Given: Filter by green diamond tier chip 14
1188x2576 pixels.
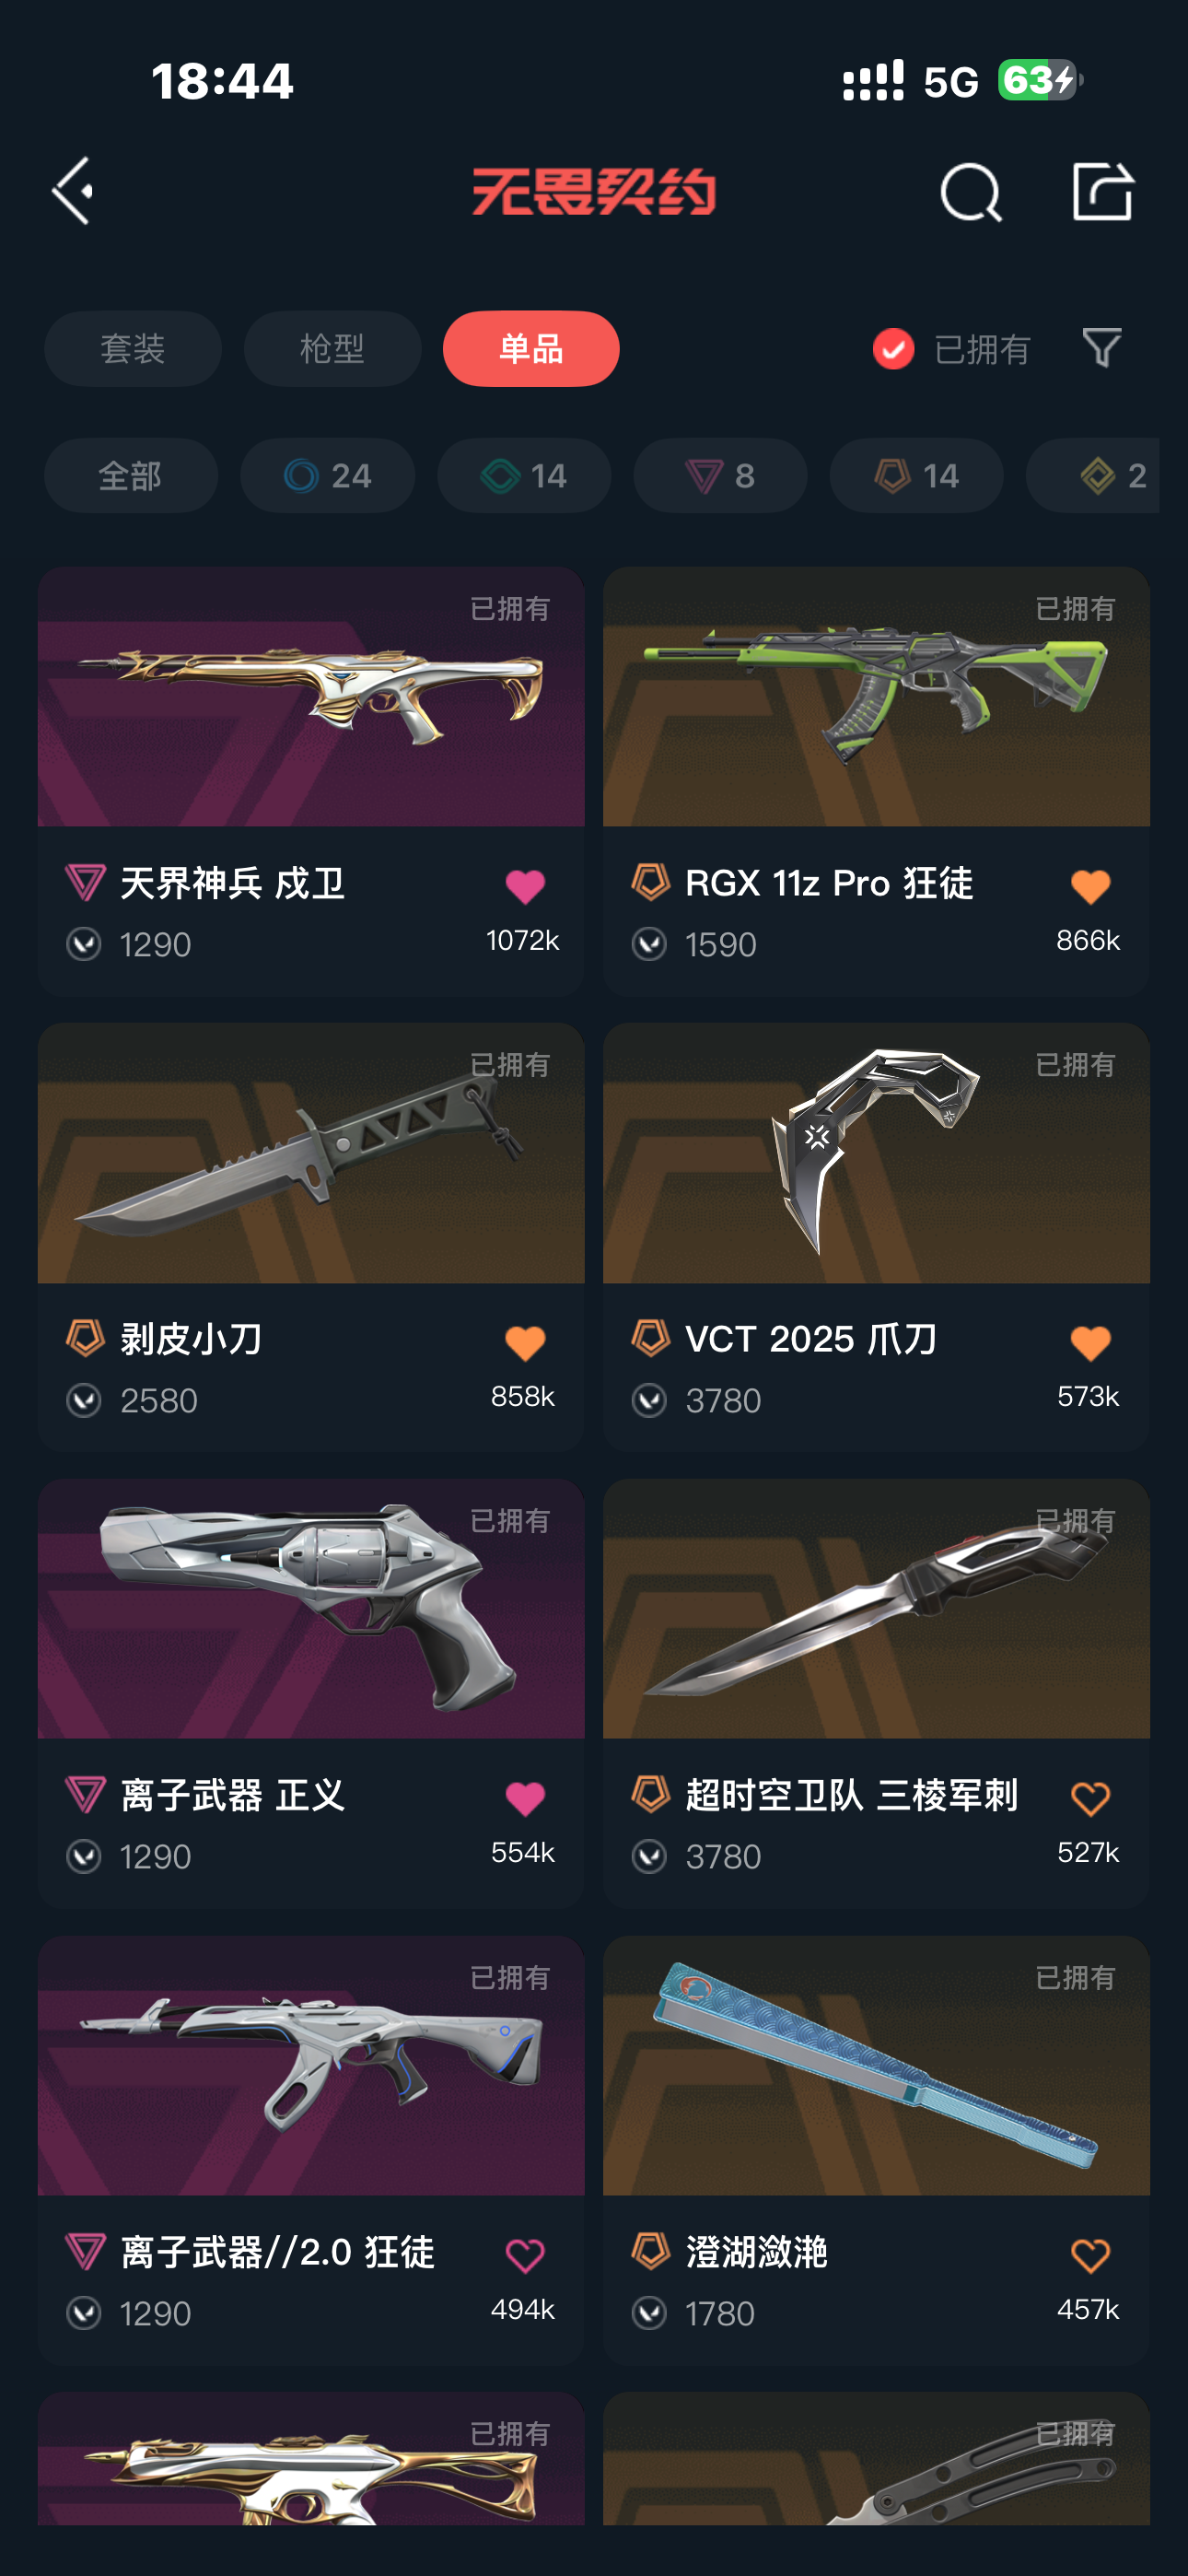Looking at the screenshot, I should (x=524, y=476).
